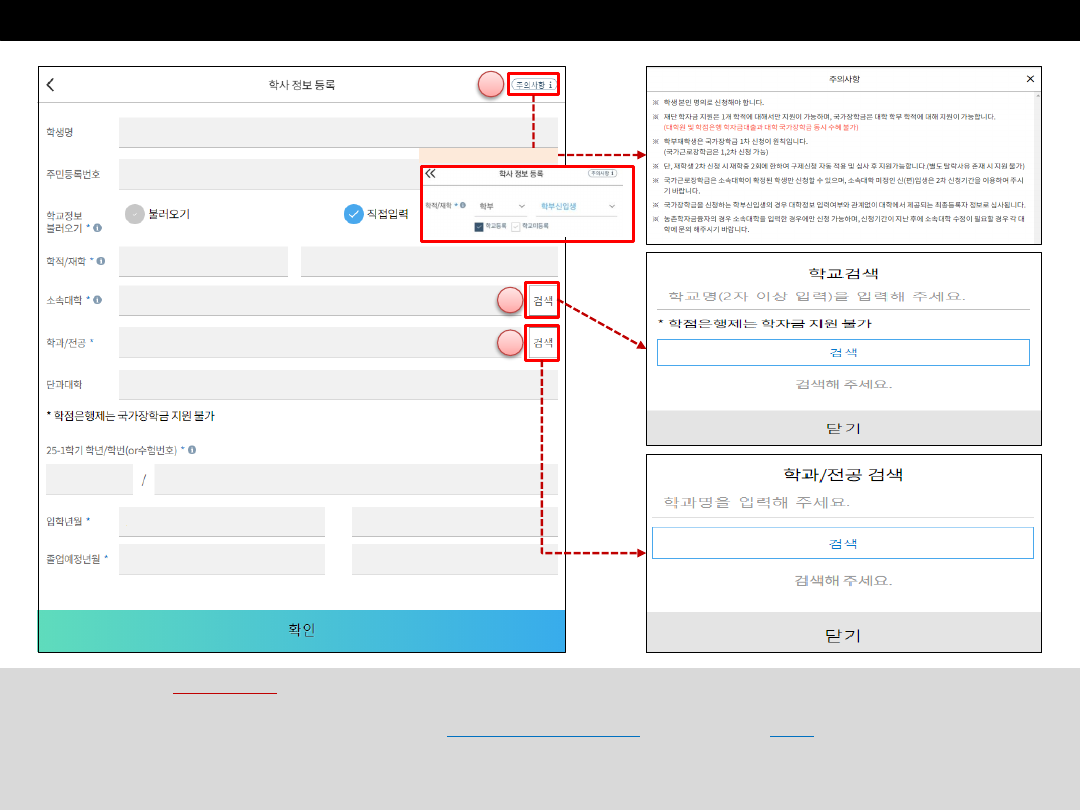Click info icon beside main form 학적/재학
This screenshot has height=810, width=1080.
point(100,262)
